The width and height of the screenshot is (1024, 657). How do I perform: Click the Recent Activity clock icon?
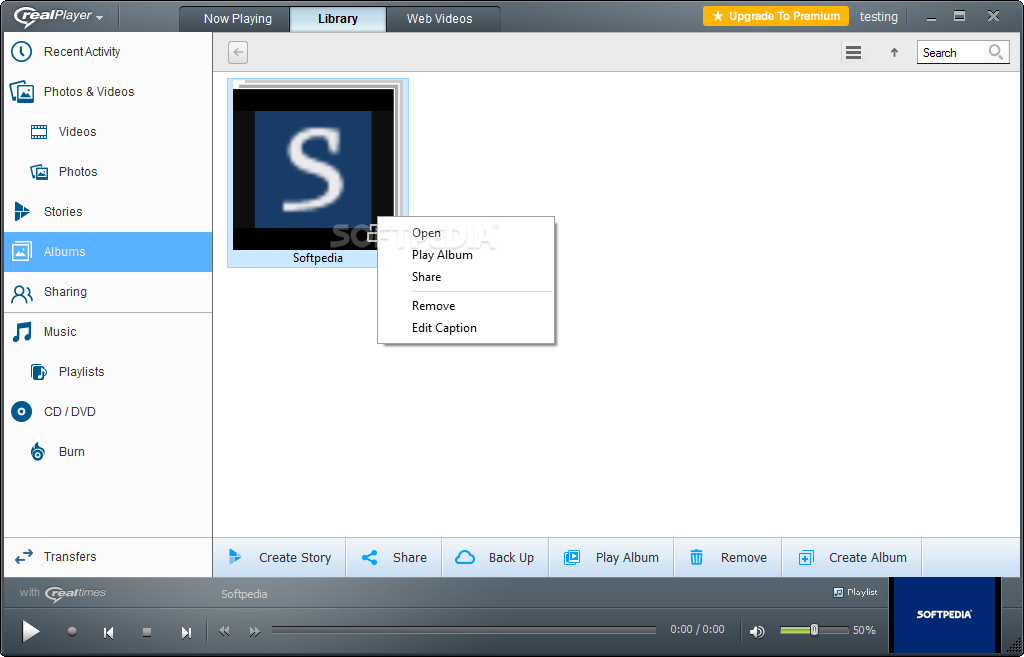coord(22,52)
